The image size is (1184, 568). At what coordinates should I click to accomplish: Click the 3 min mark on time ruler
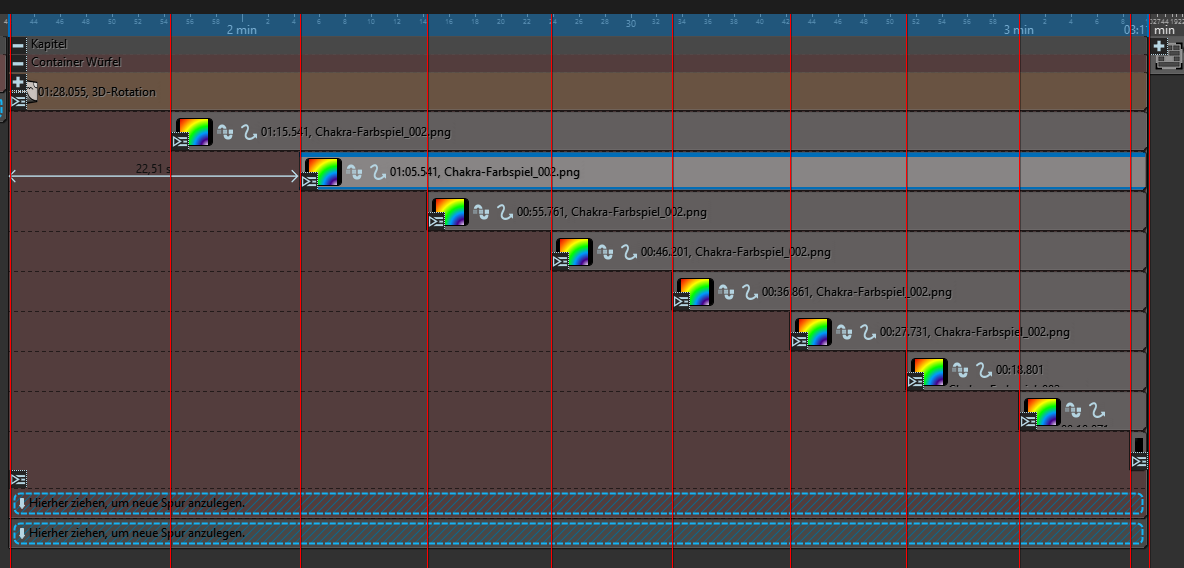click(x=1018, y=30)
